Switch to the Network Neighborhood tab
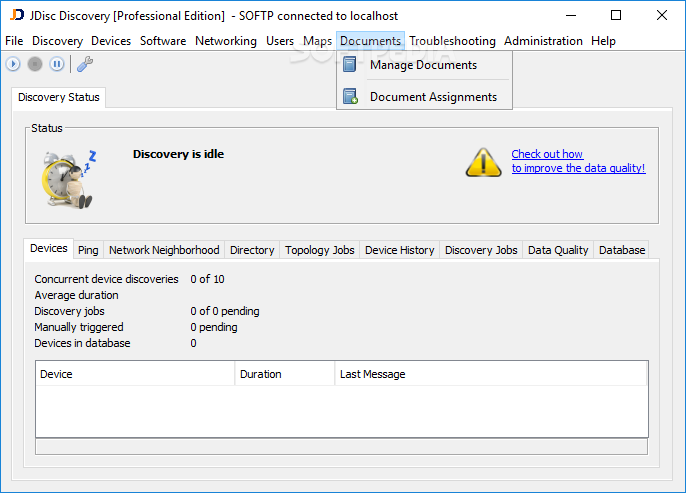This screenshot has width=686, height=493. (x=164, y=250)
